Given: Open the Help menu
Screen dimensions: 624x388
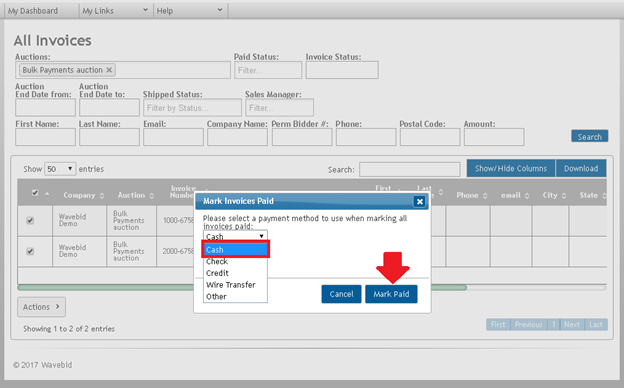Looking at the screenshot, I should (x=190, y=11).
